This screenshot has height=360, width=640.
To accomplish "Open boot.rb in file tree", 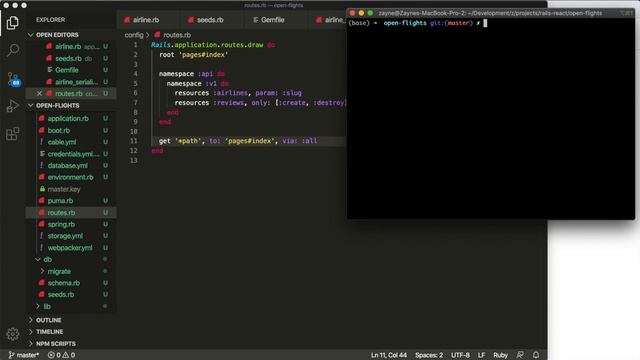I will tap(71, 130).
